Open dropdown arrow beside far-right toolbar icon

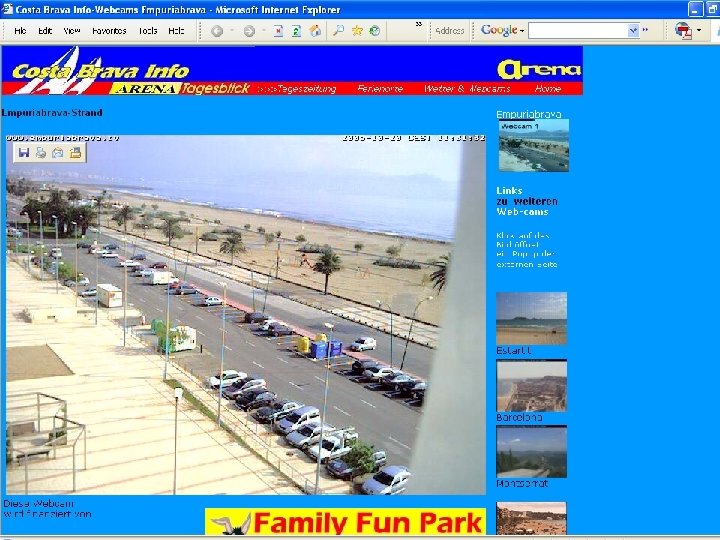coord(699,31)
